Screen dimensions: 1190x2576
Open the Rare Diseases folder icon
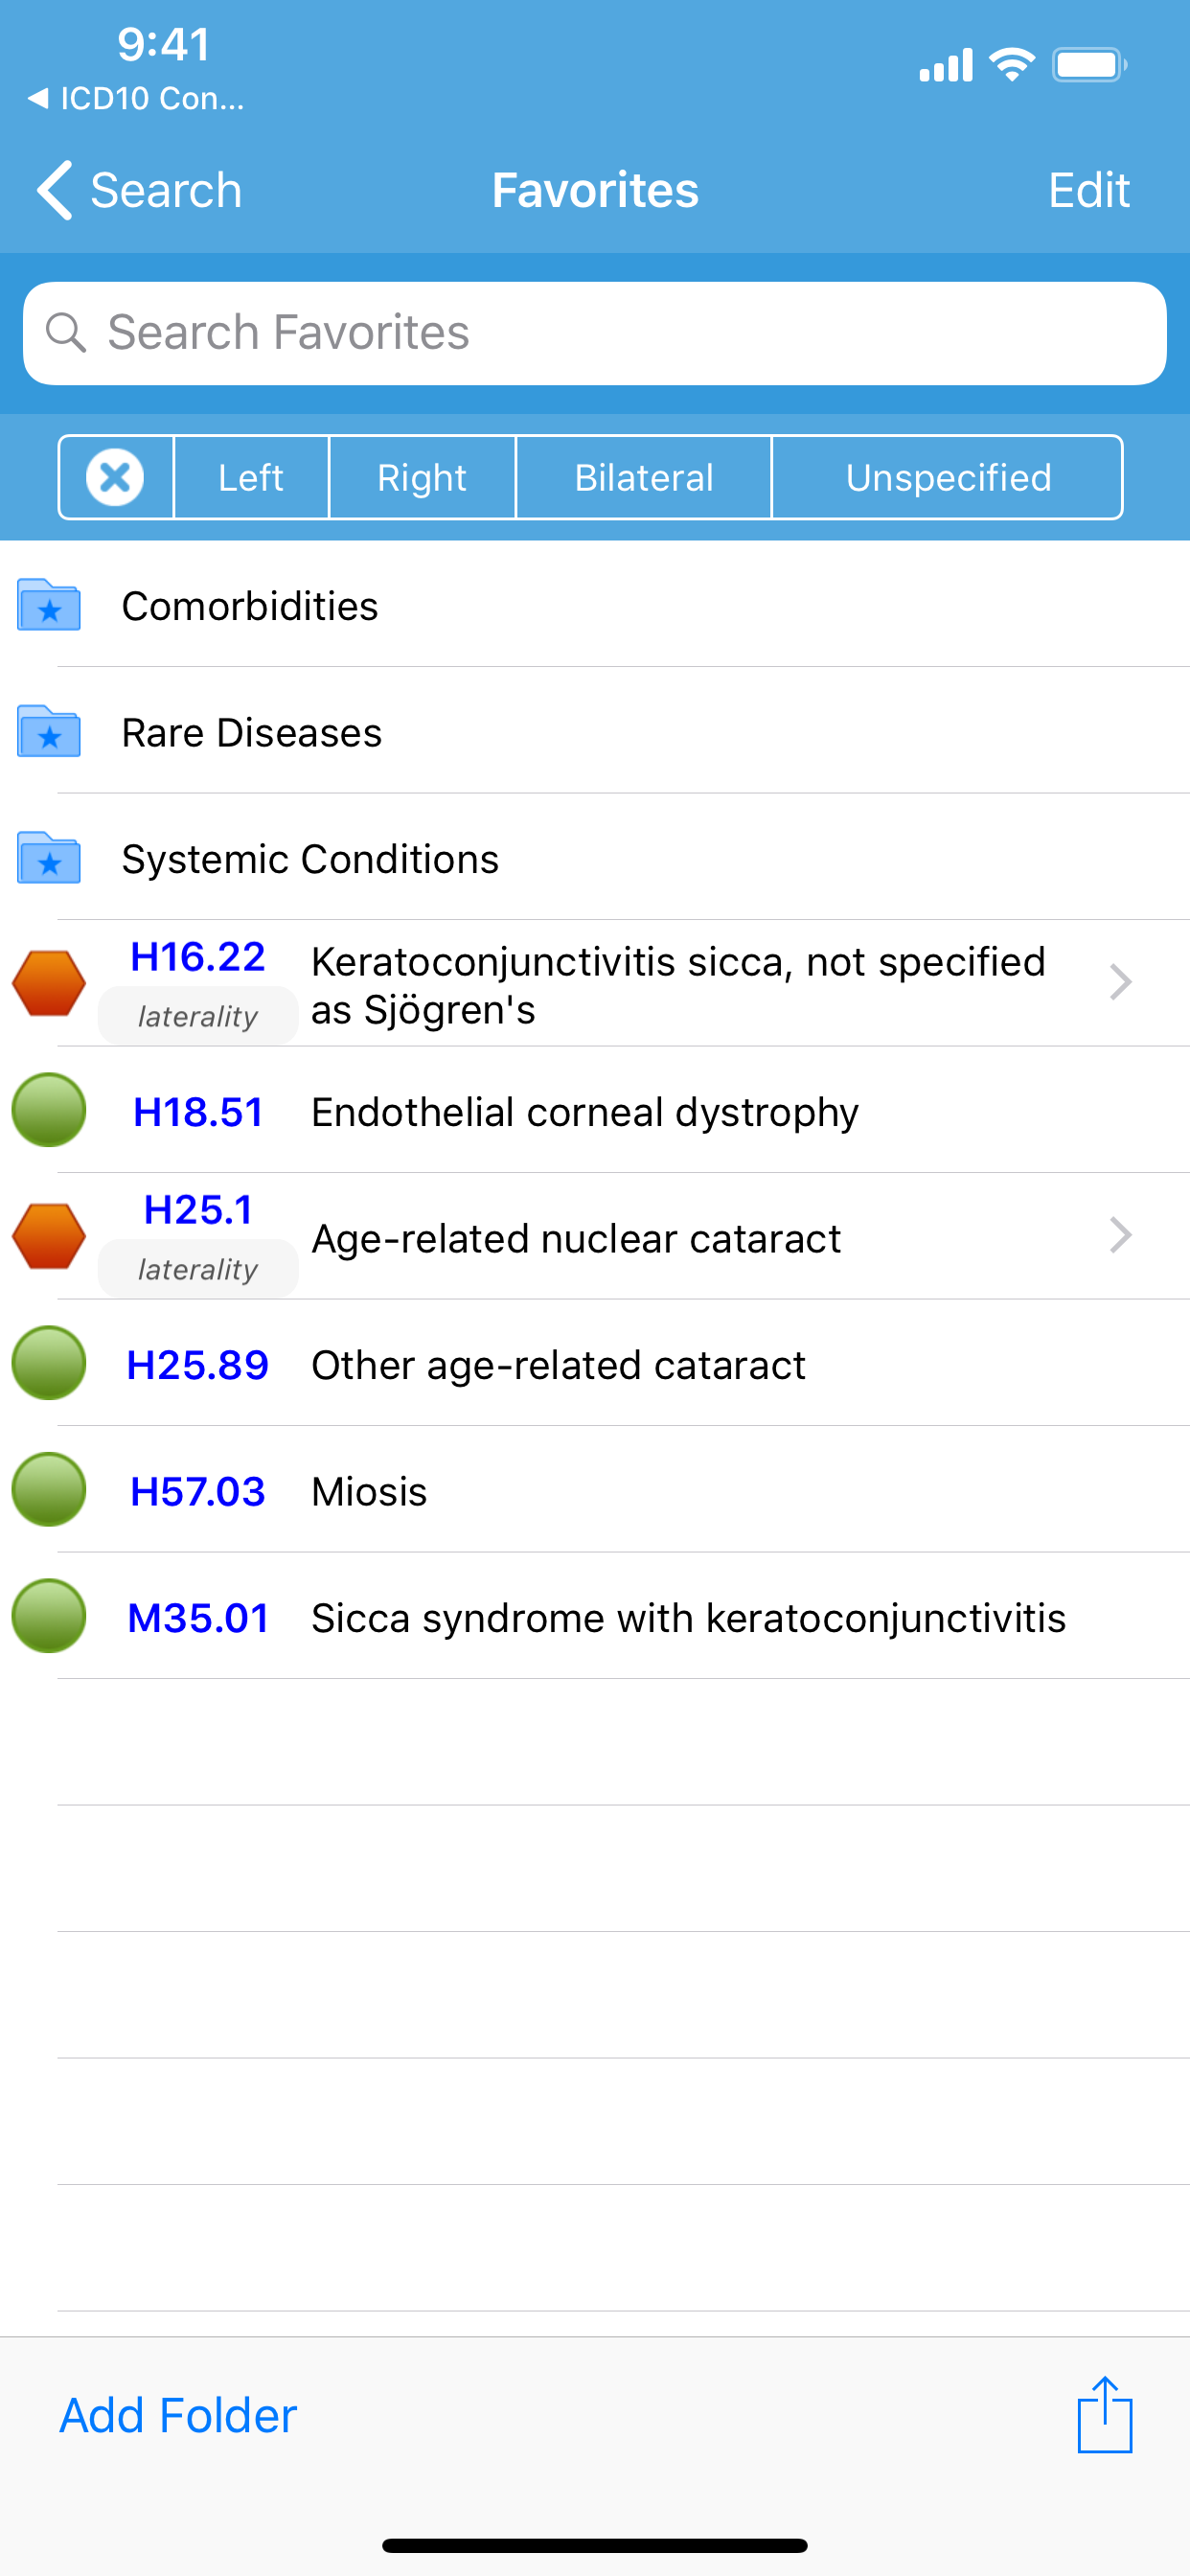tap(49, 732)
